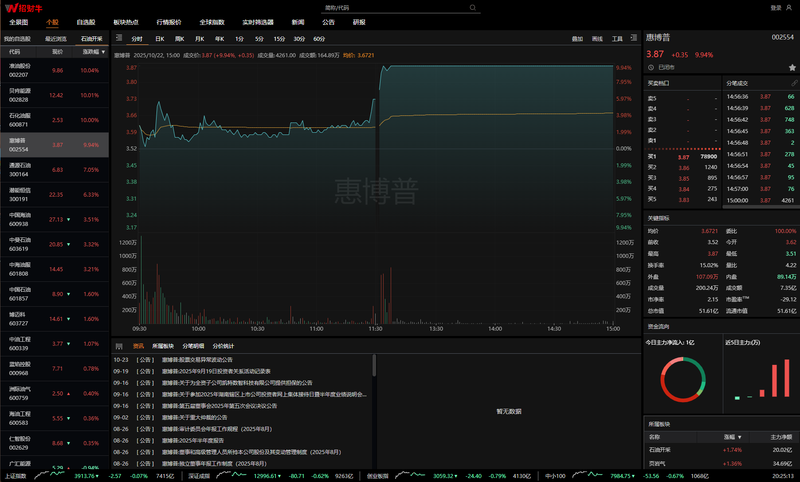Click the chart layout icon before 分时
Image resolution: width=800 pixels, height=482 pixels.
[121, 38]
